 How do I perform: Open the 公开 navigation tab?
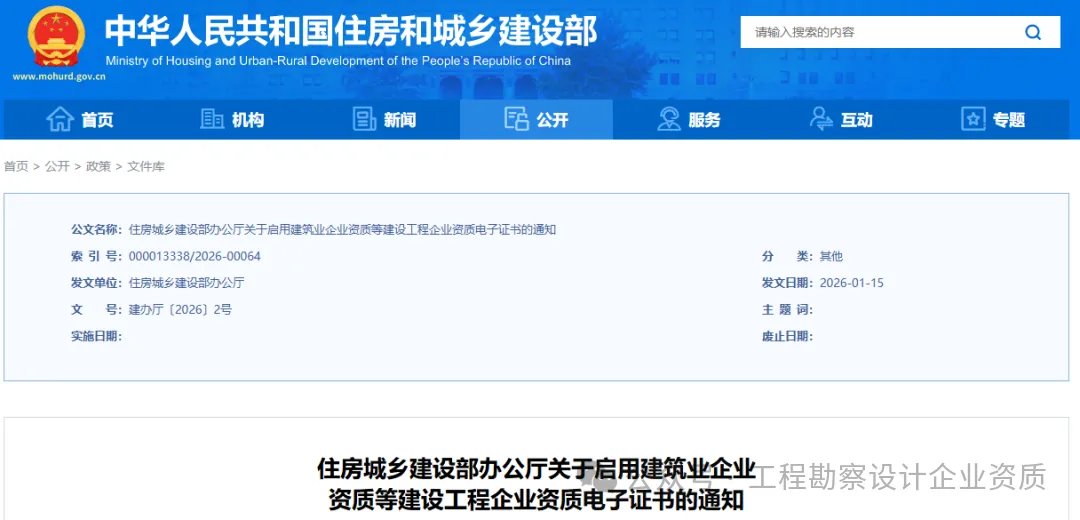click(537, 120)
